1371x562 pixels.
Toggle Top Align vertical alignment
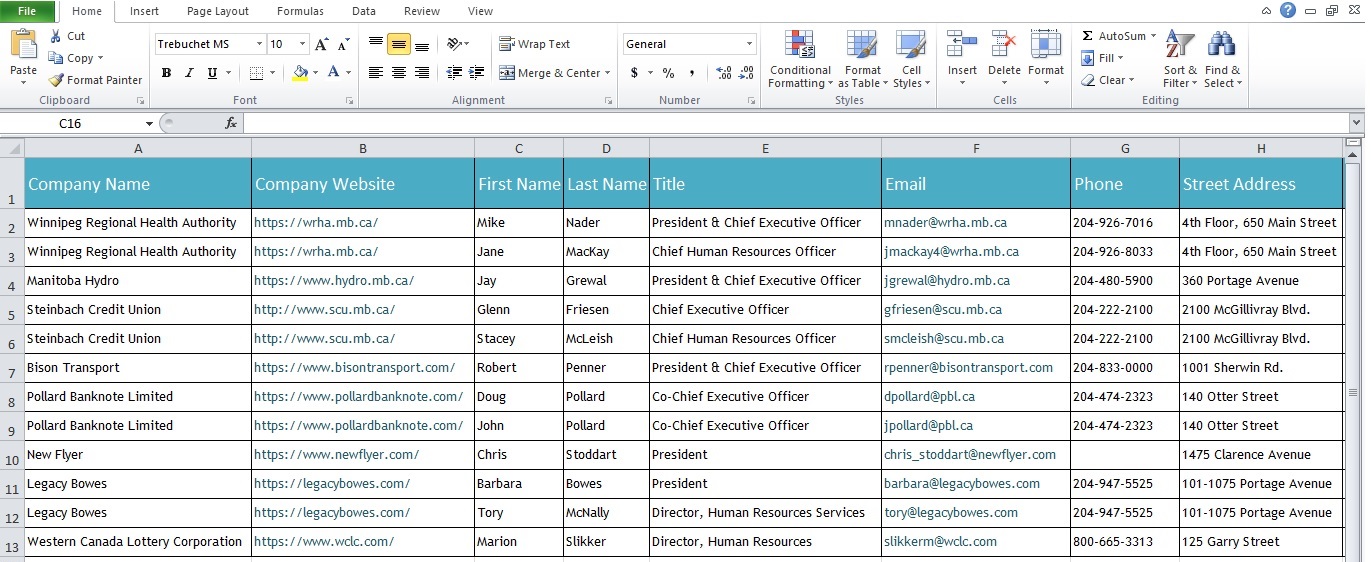point(376,44)
